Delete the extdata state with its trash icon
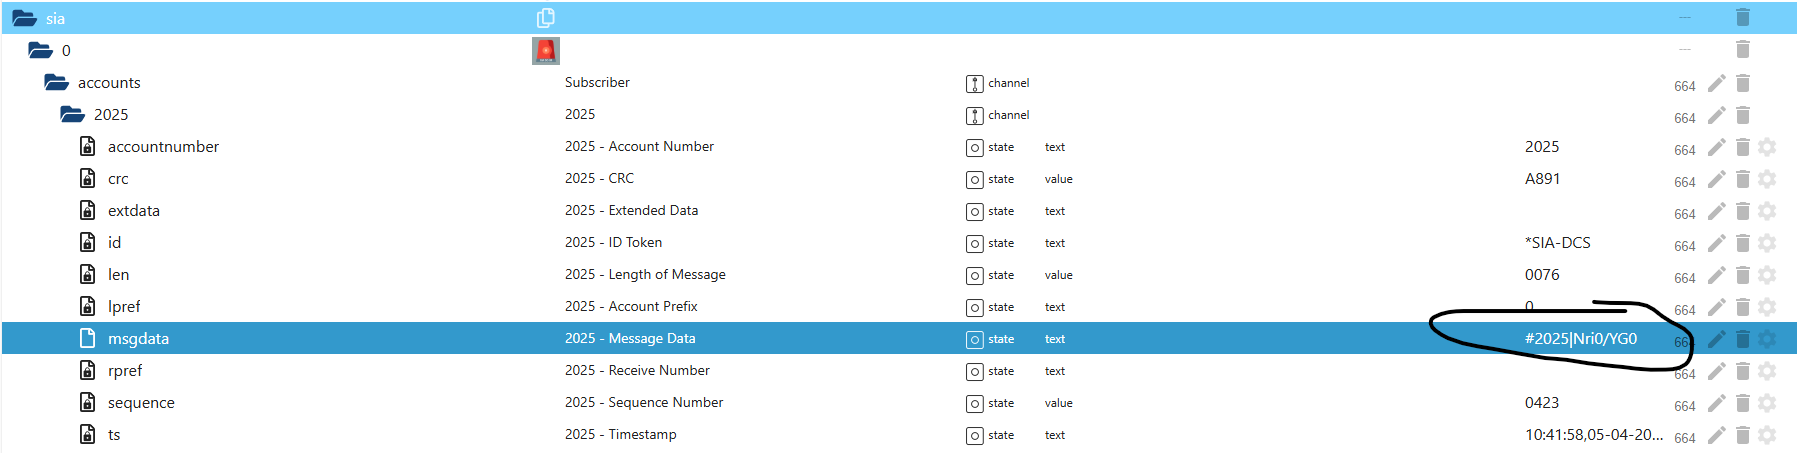This screenshot has width=1797, height=453. point(1743,211)
